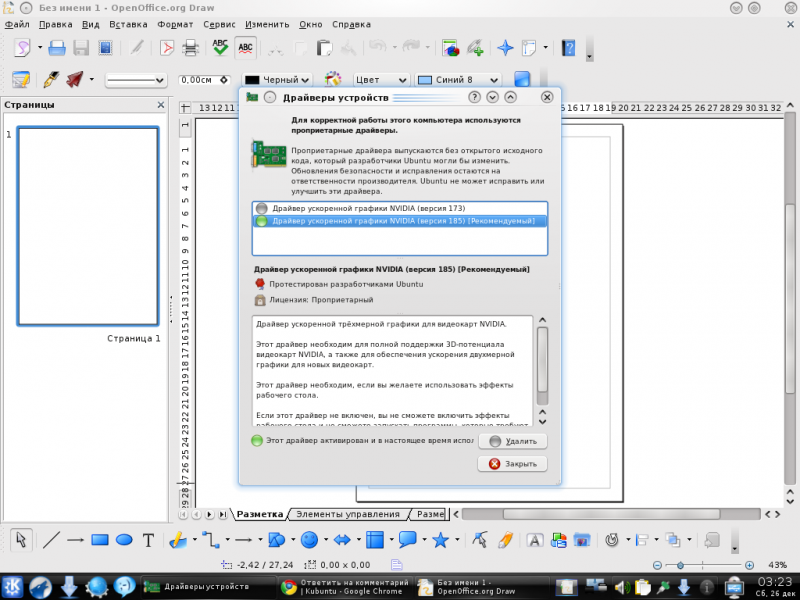The image size is (800, 600).
Task: Switch to Google Chrome taskbar entry
Action: point(345,587)
